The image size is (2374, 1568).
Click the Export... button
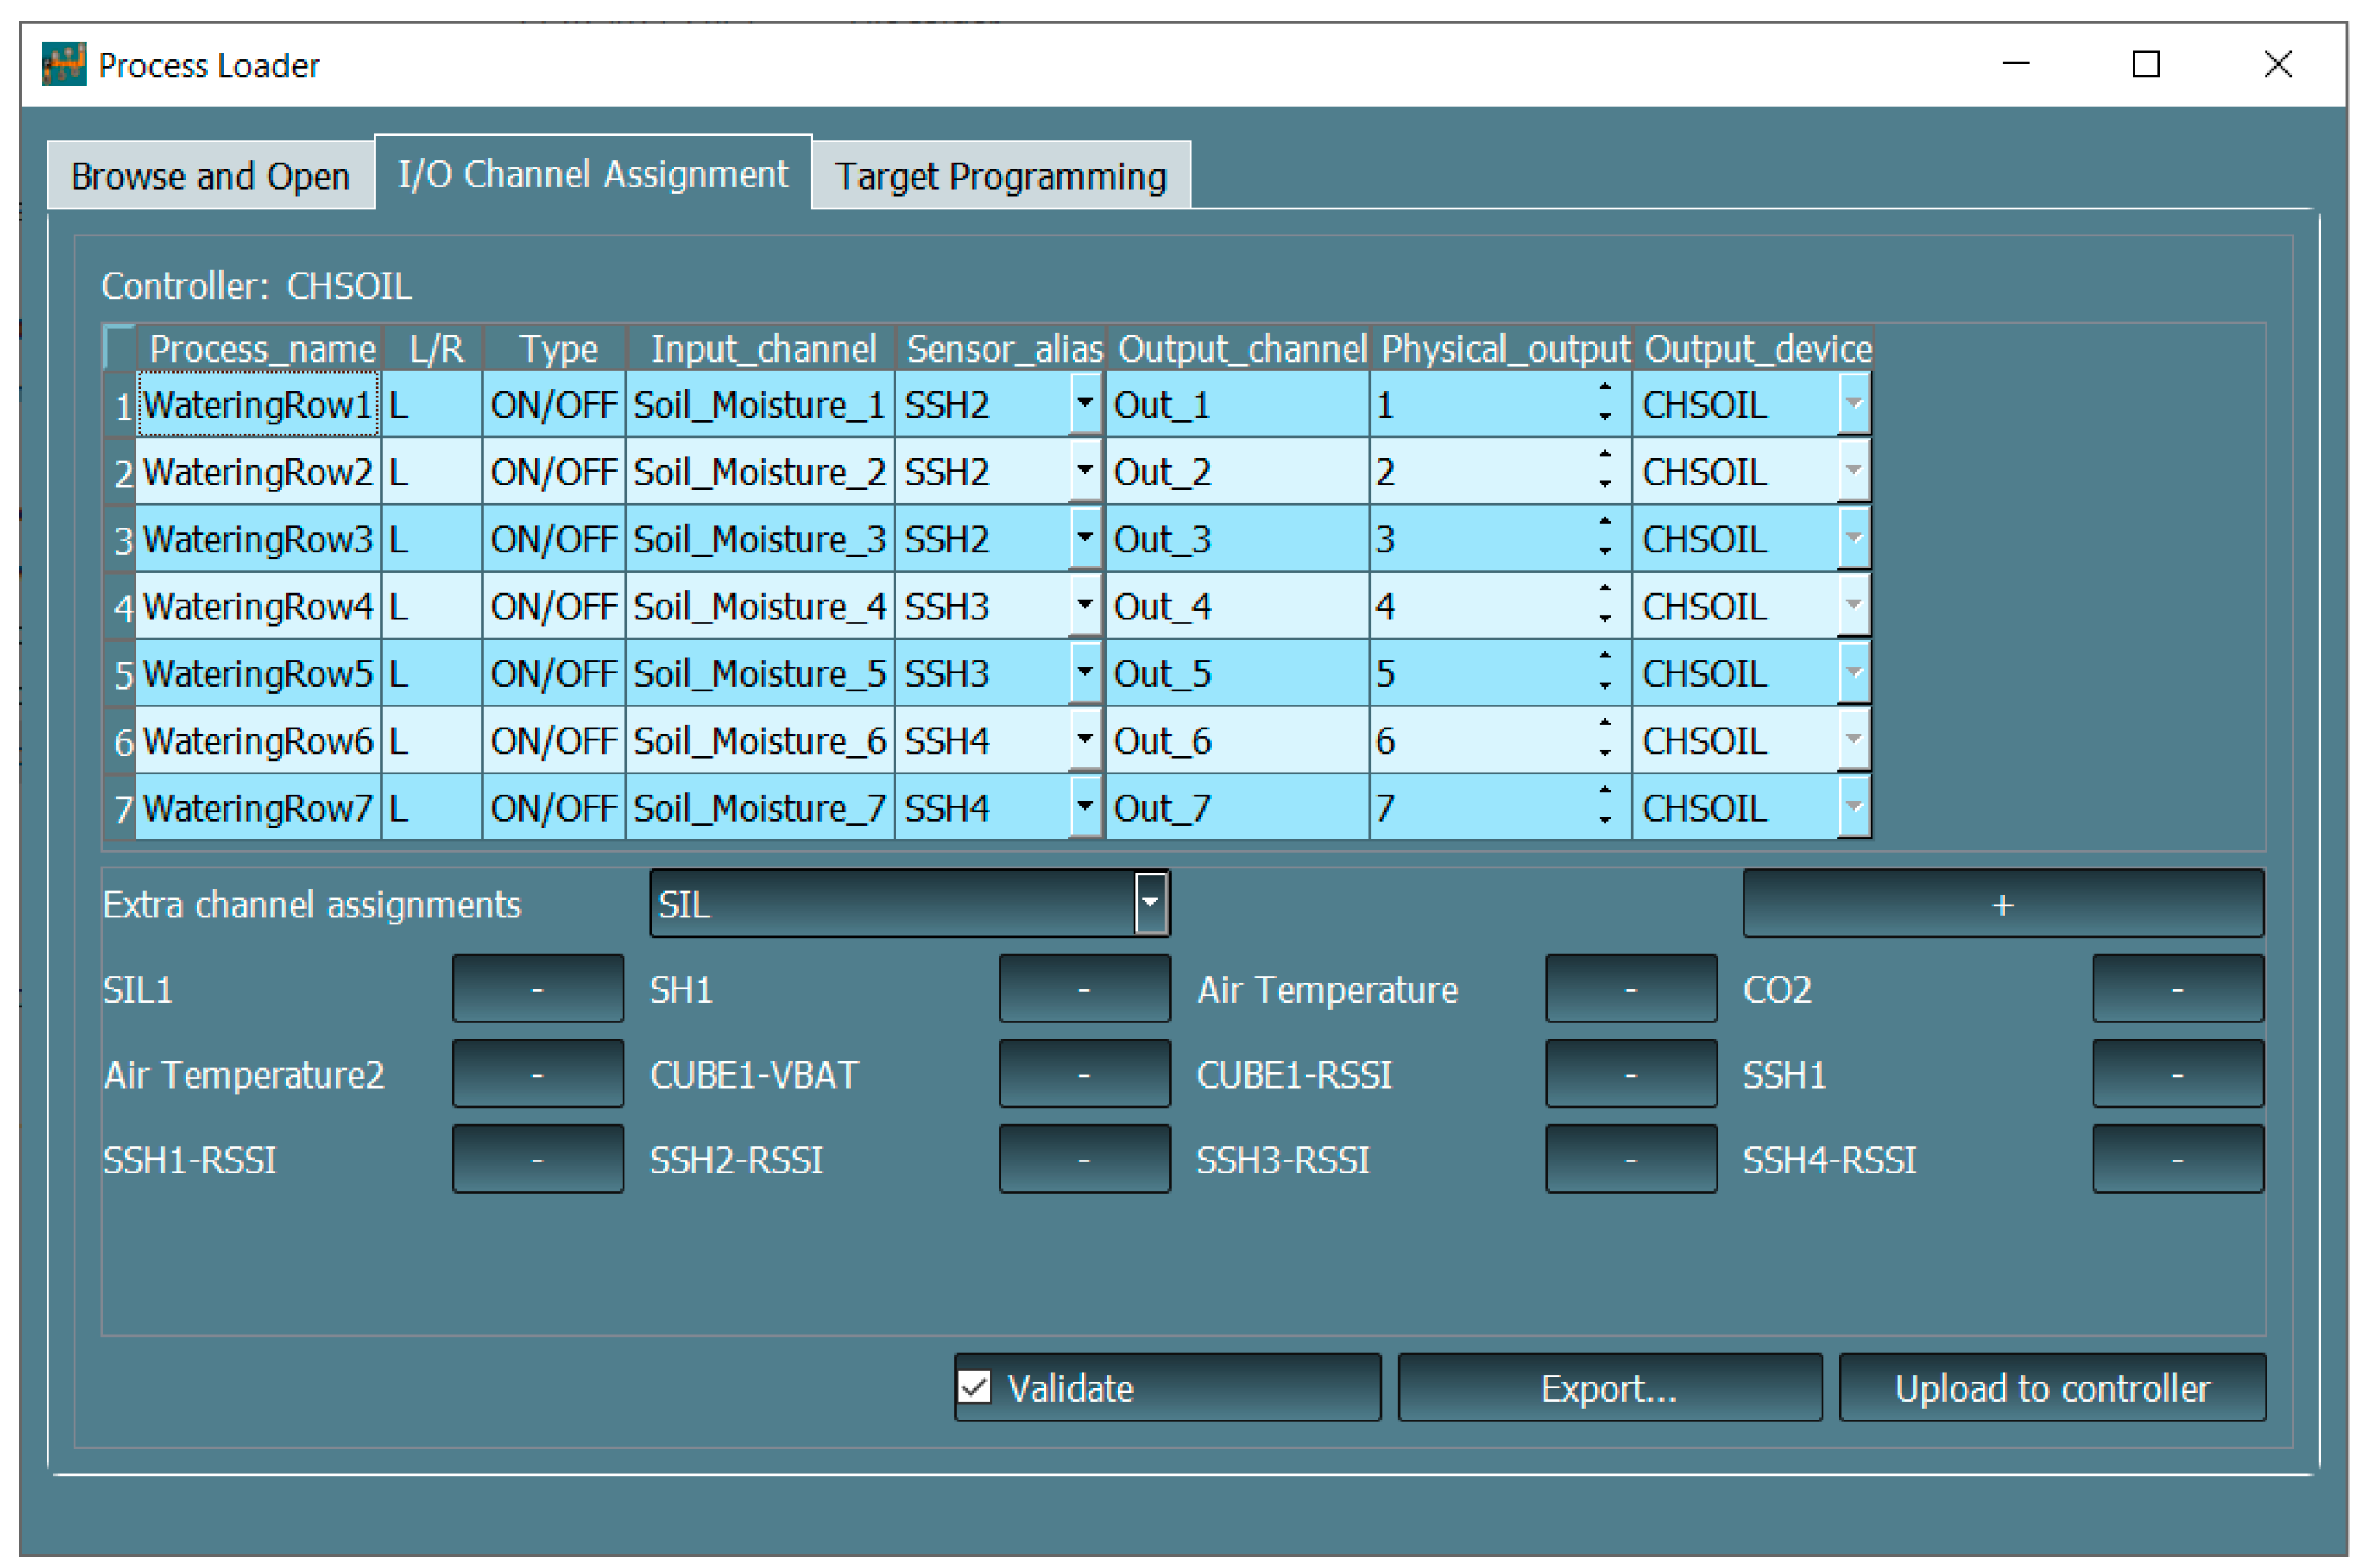tap(1608, 1387)
